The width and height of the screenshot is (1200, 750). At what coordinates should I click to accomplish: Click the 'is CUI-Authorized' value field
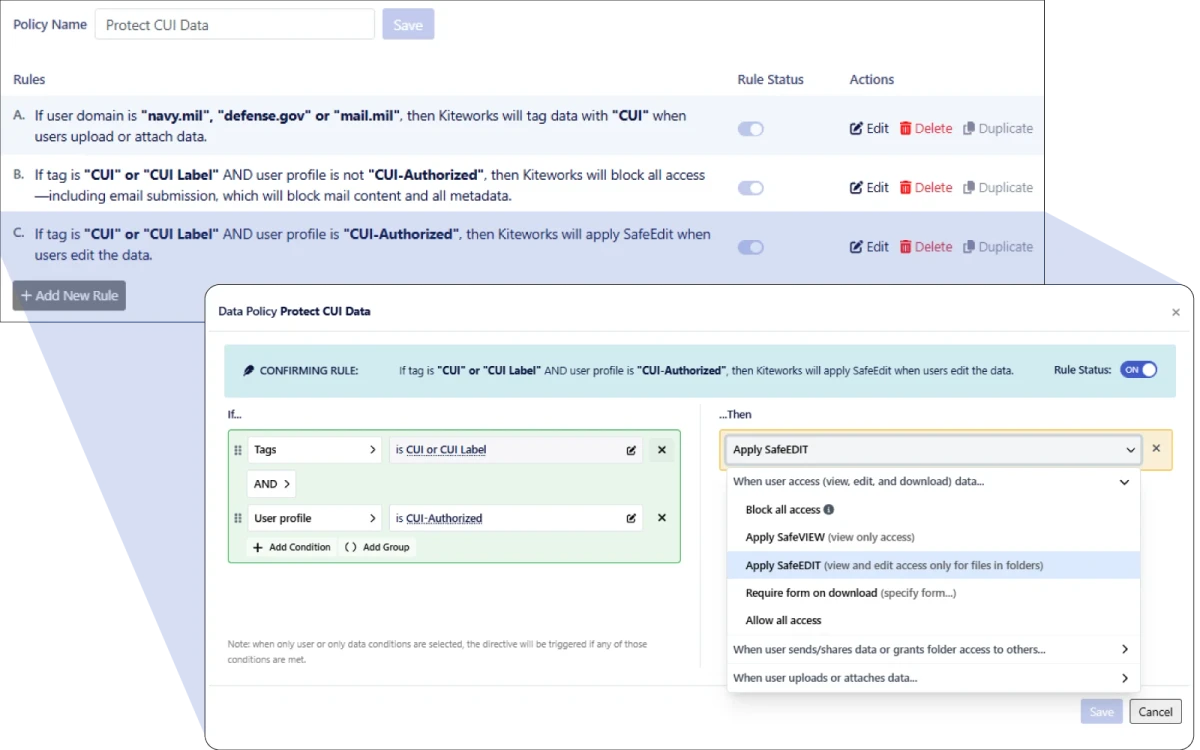pyautogui.click(x=516, y=518)
